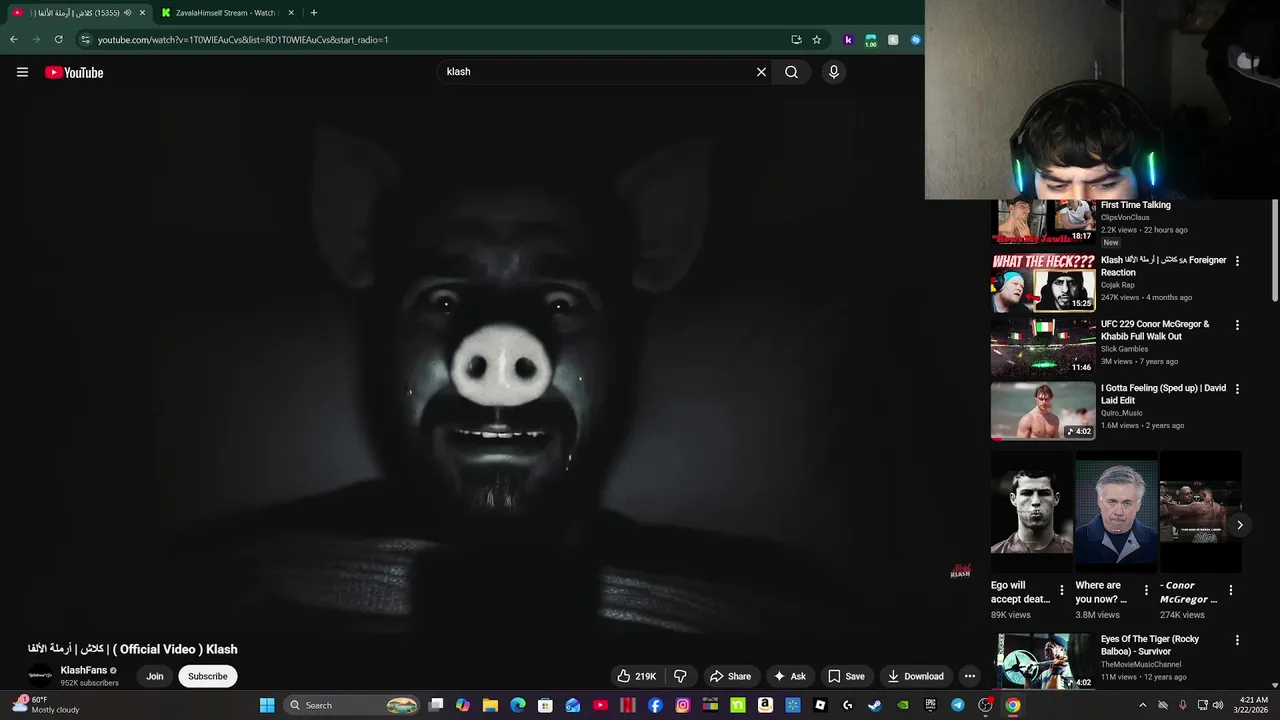The width and height of the screenshot is (1280, 720).
Task: Open options for I Gotta Feeling video
Action: pos(1237,389)
